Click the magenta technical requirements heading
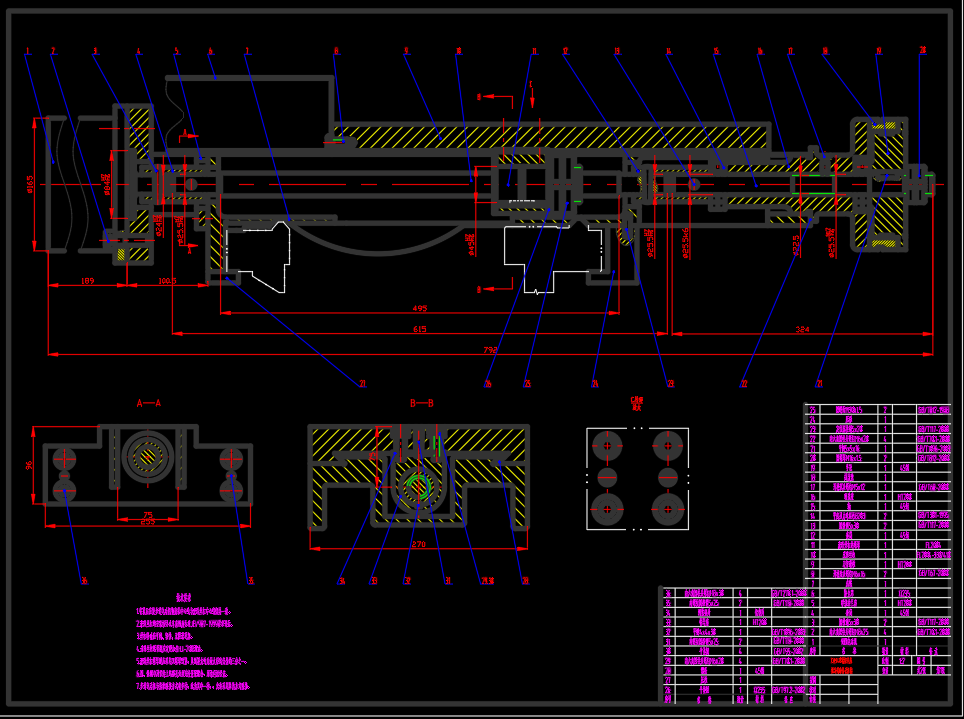This screenshot has width=964, height=719. 184,598
